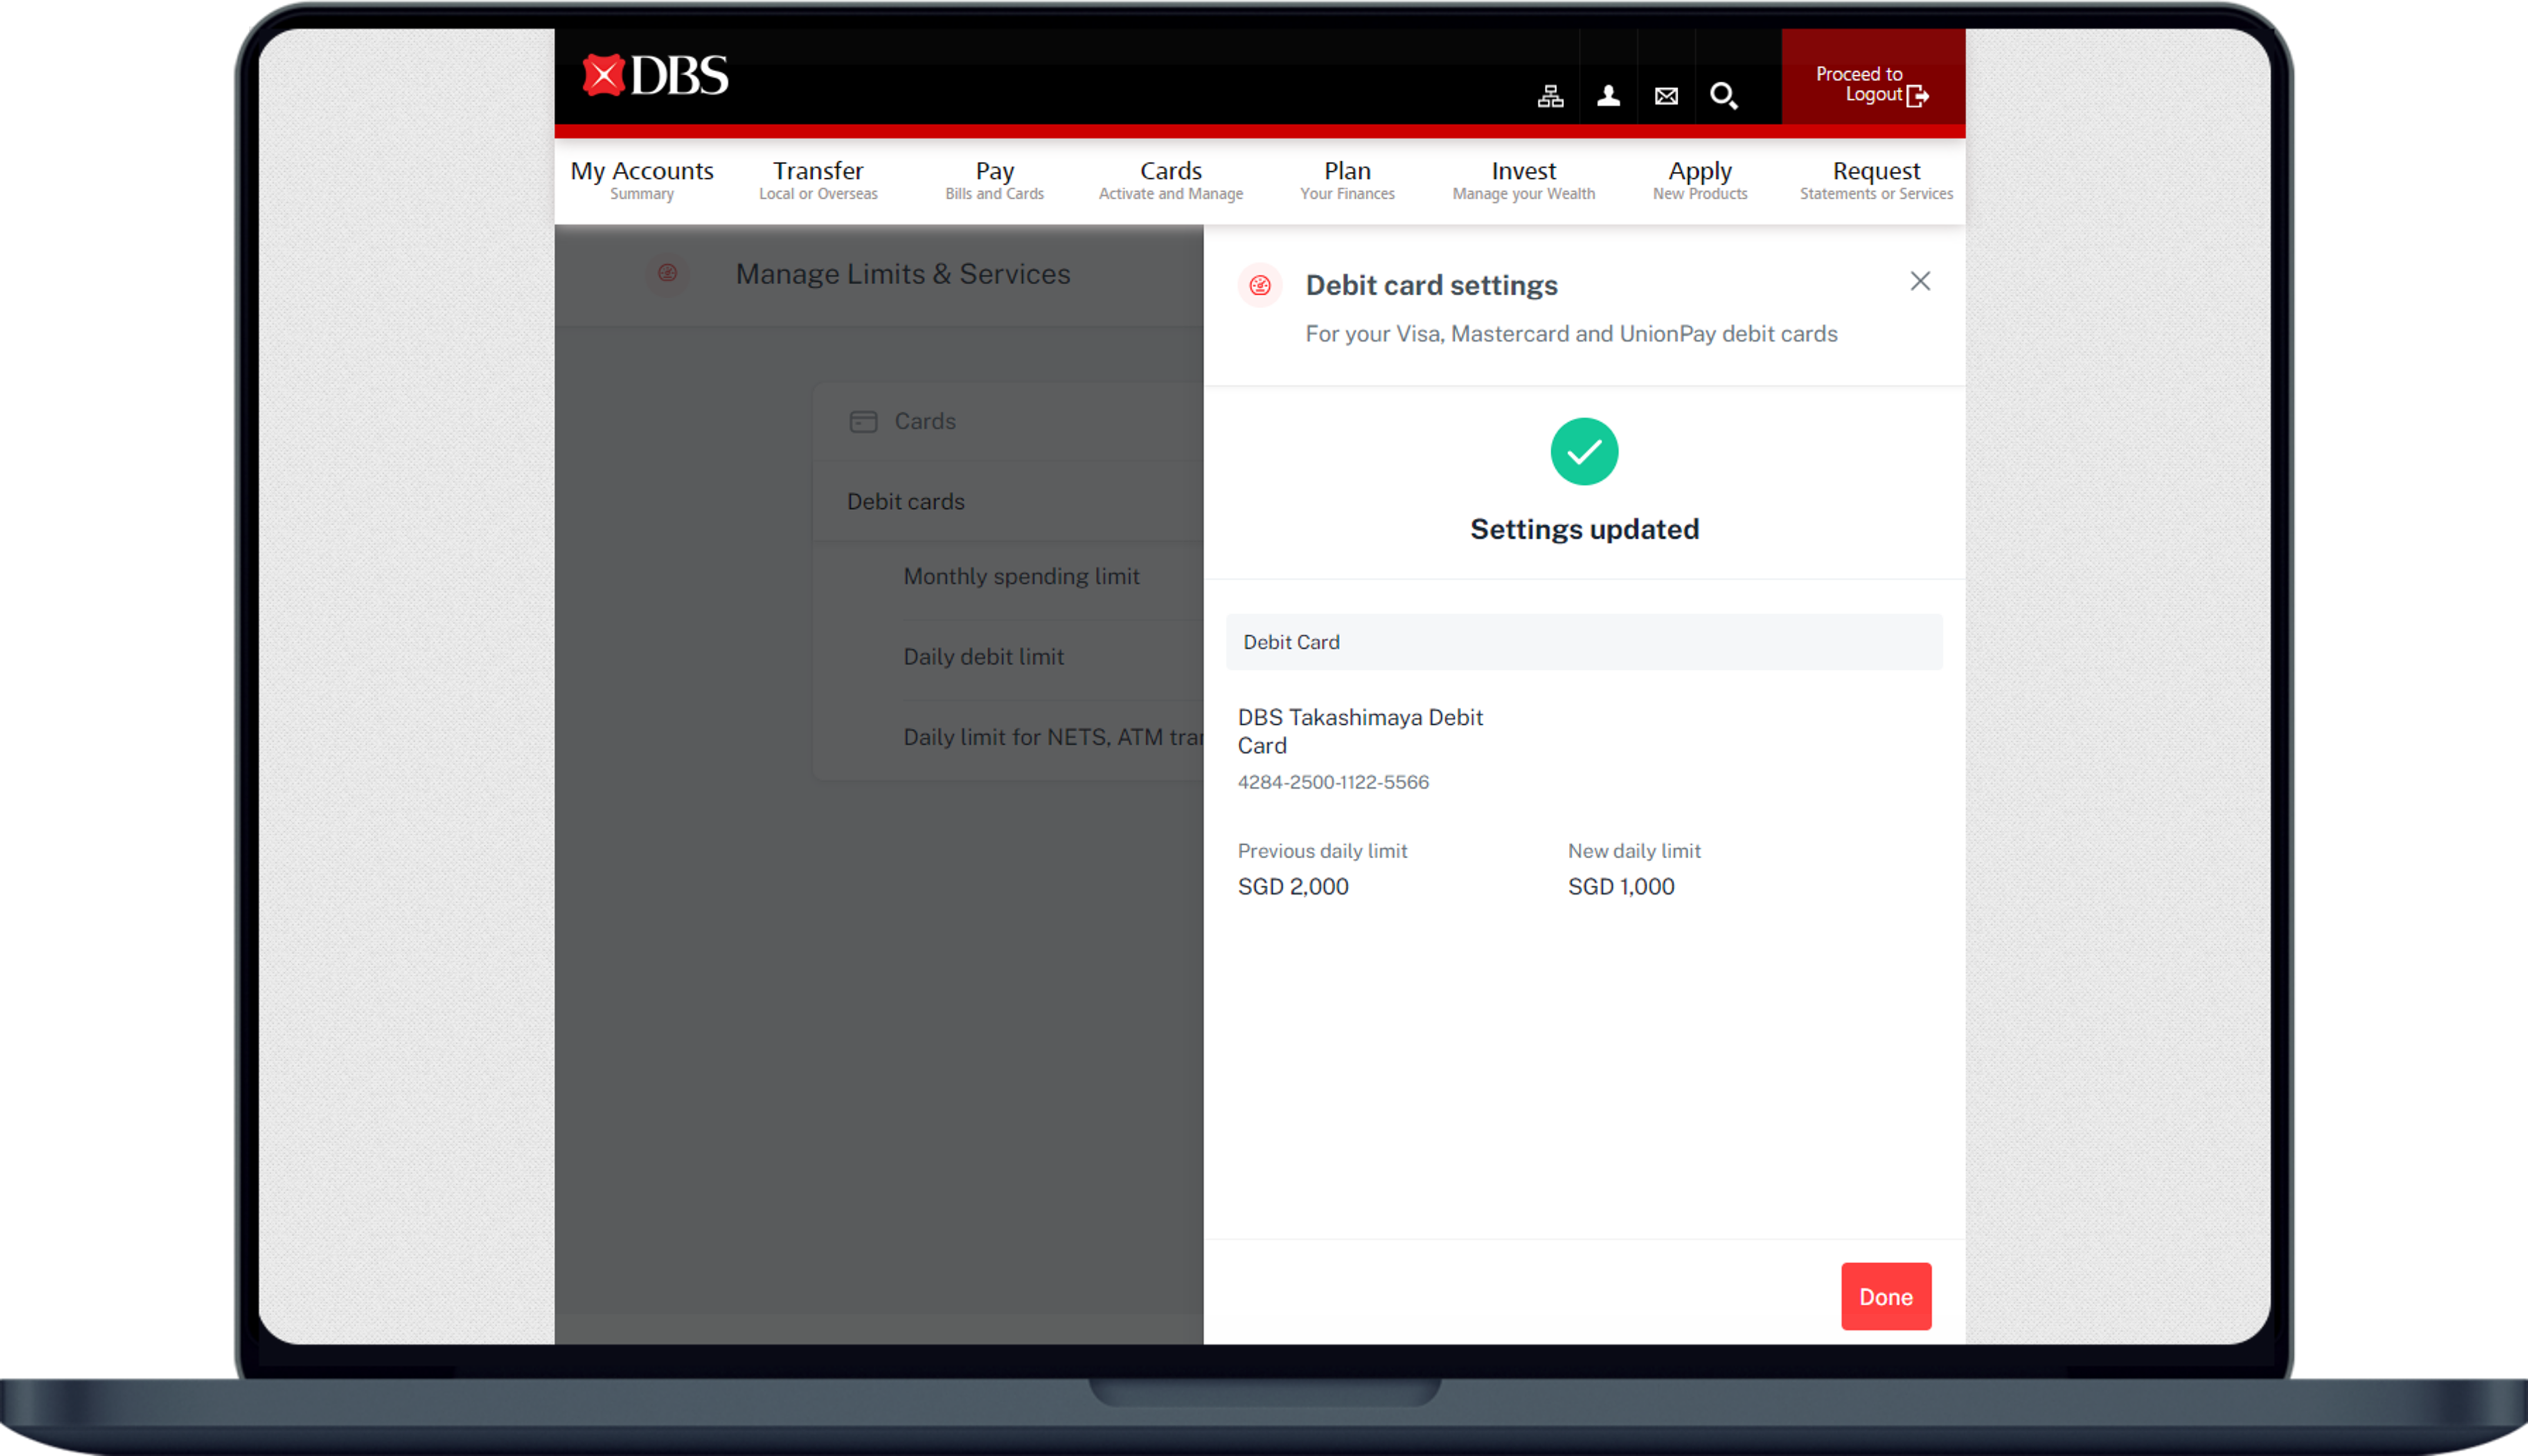The image size is (2528, 1456).
Task: Open the sitemap icon in header
Action: coord(1550,96)
